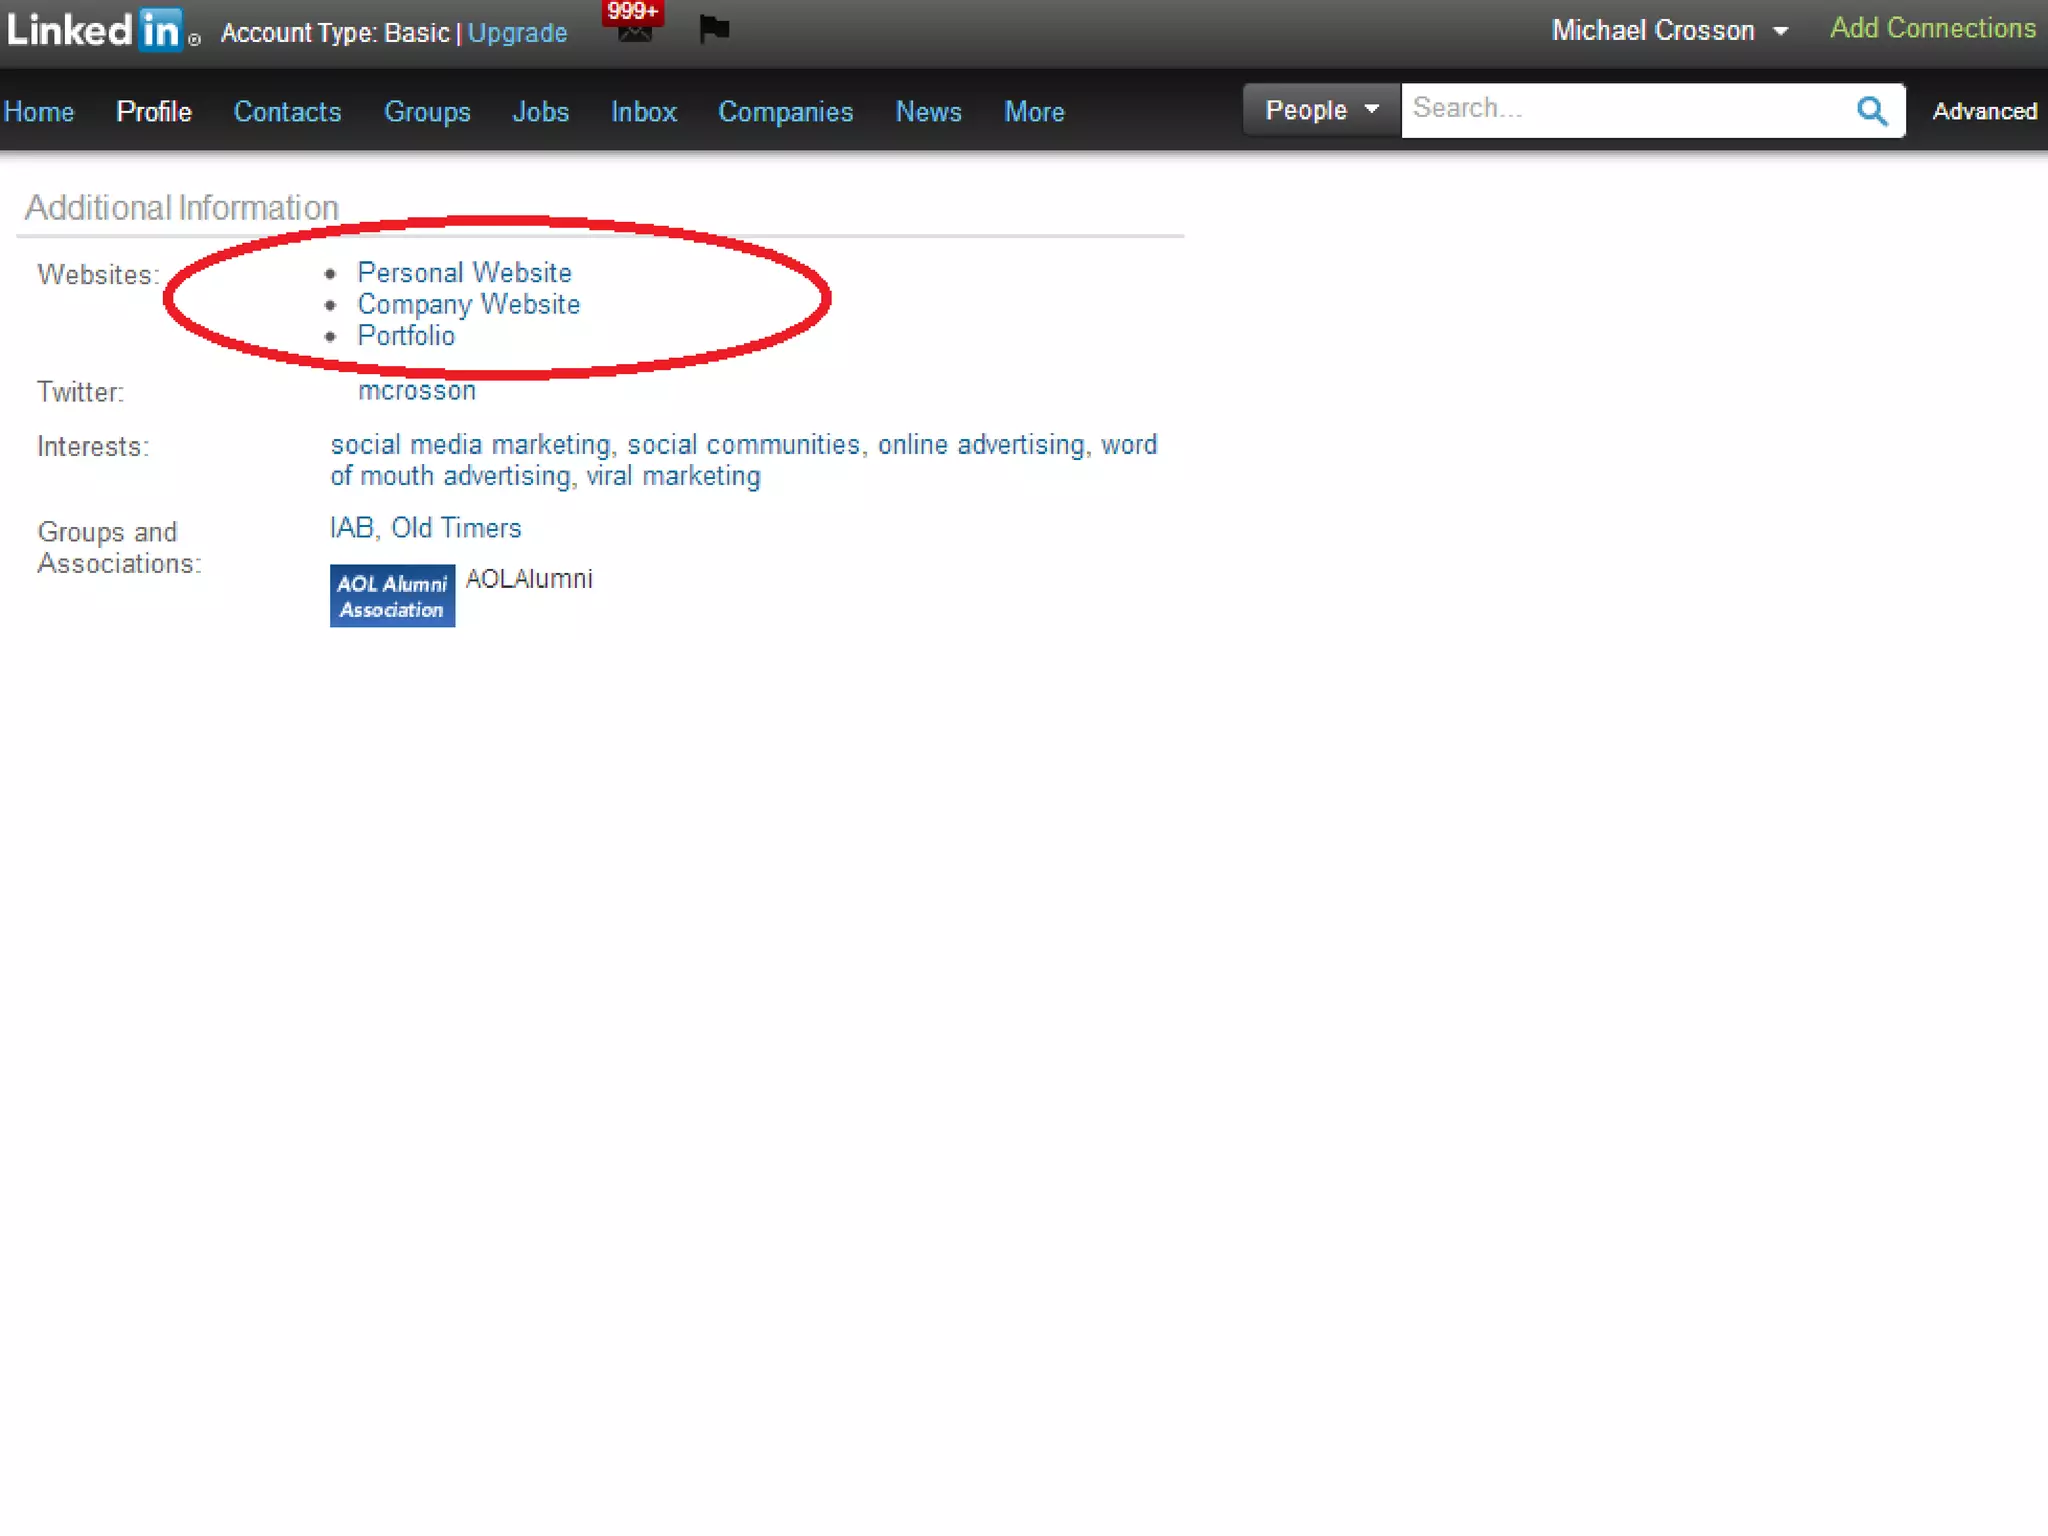Expand the People search filter dropdown
This screenshot has width=2048, height=1536.
(1320, 110)
